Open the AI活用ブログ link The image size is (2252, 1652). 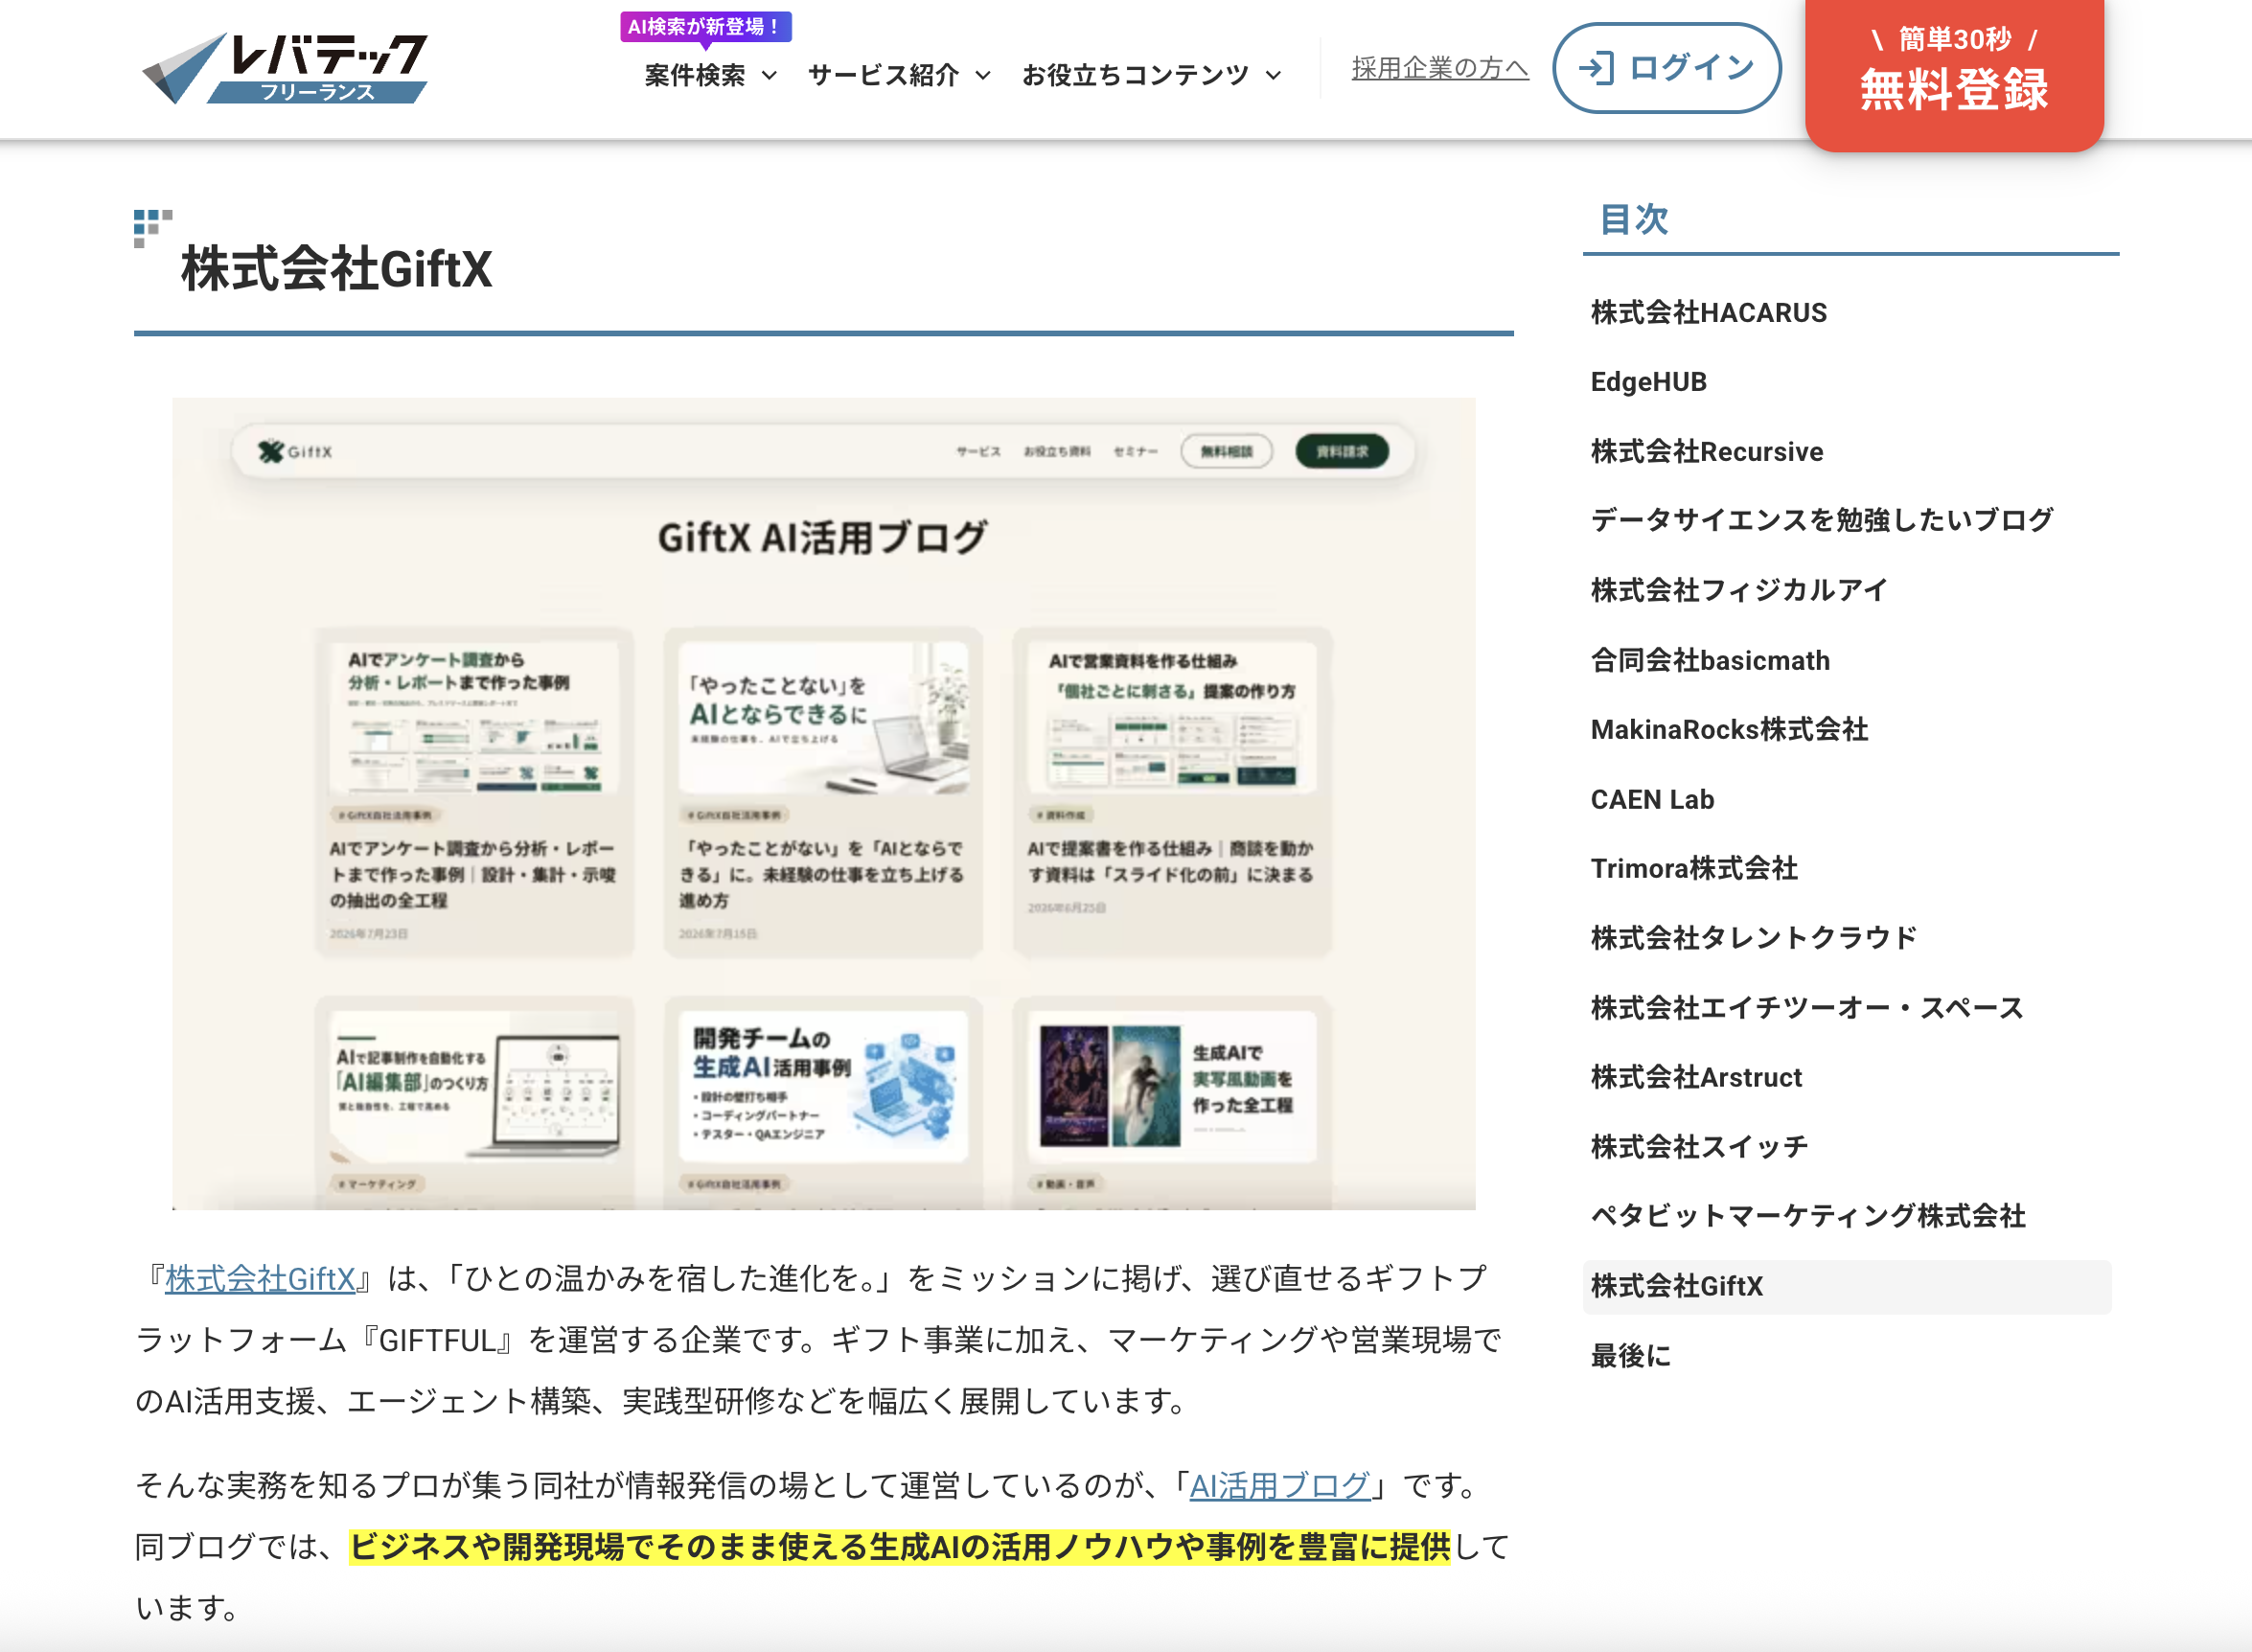(x=1279, y=1486)
